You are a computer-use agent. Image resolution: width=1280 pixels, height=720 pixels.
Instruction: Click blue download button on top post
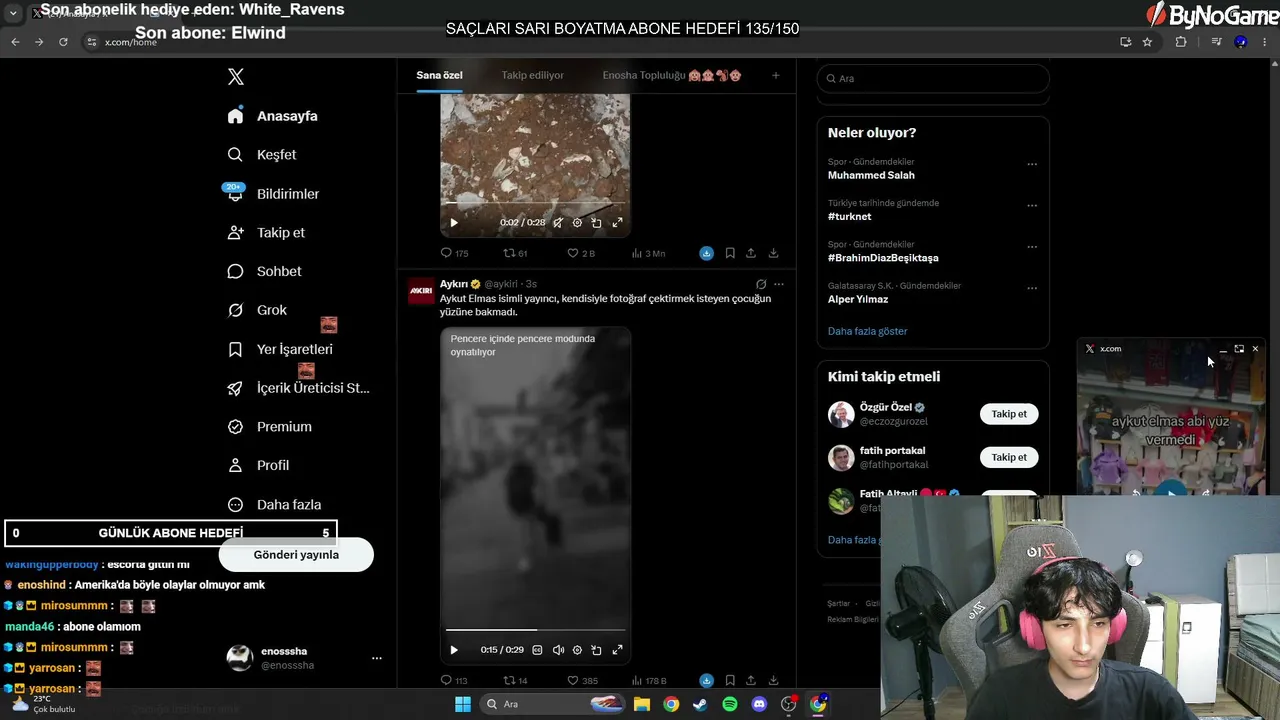coord(706,253)
